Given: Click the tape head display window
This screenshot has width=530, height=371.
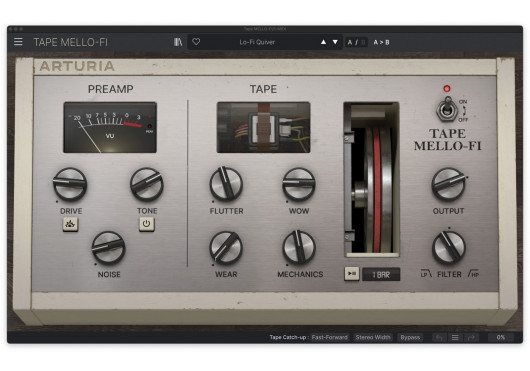Looking at the screenshot, I should coord(263,127).
